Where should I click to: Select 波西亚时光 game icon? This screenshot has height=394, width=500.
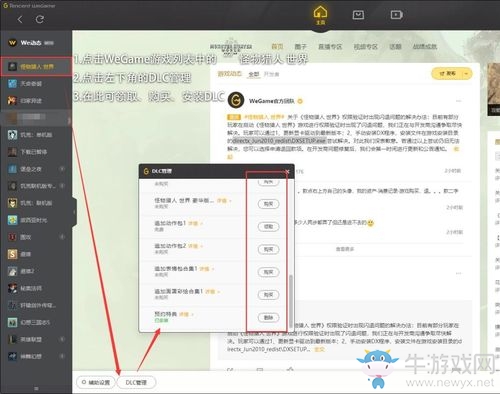point(12,220)
